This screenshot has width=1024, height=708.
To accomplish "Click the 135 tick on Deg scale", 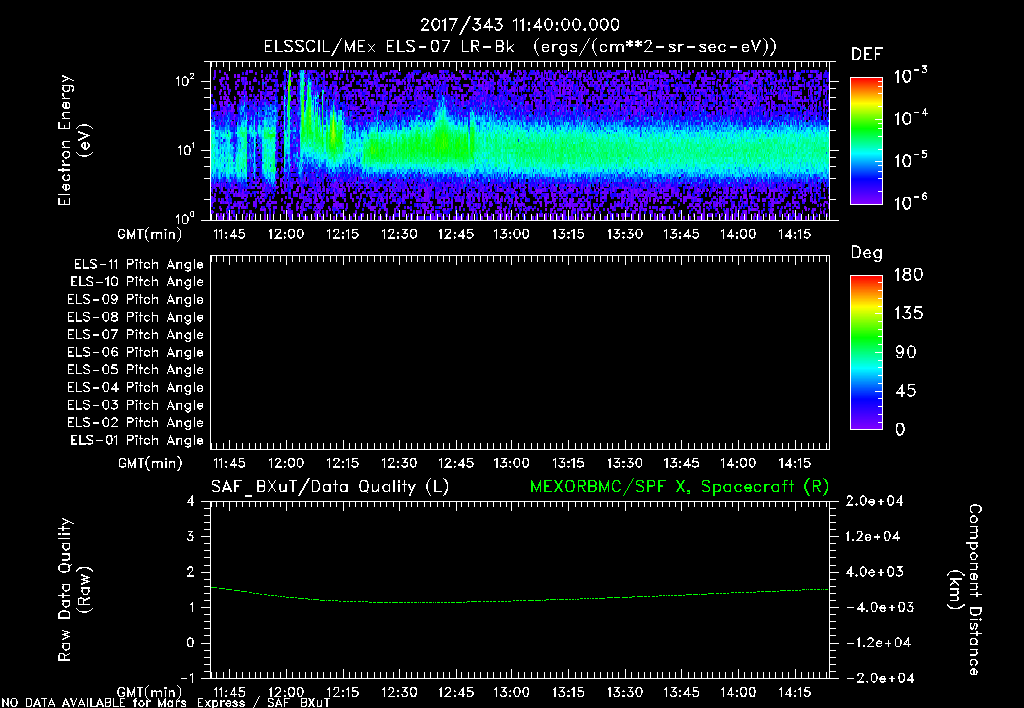I will (908, 313).
